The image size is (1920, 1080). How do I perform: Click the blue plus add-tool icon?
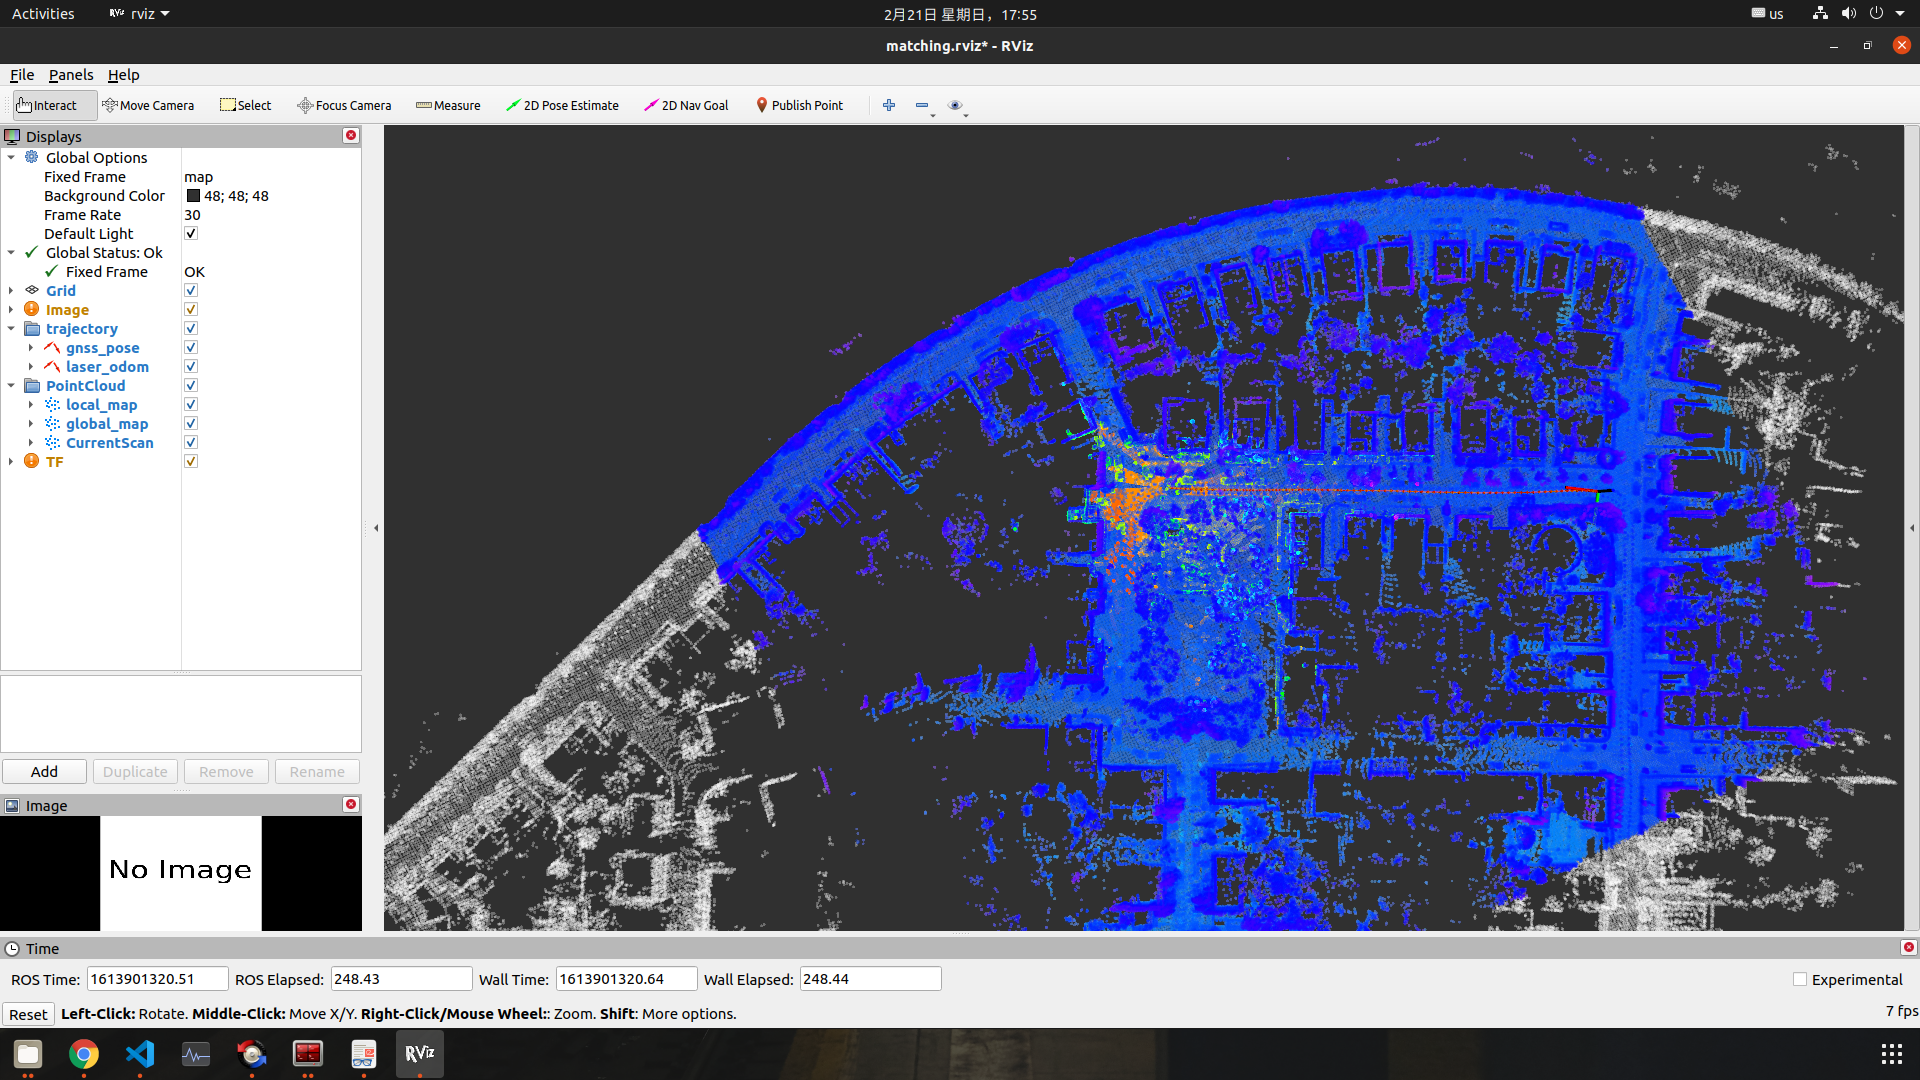(x=889, y=105)
